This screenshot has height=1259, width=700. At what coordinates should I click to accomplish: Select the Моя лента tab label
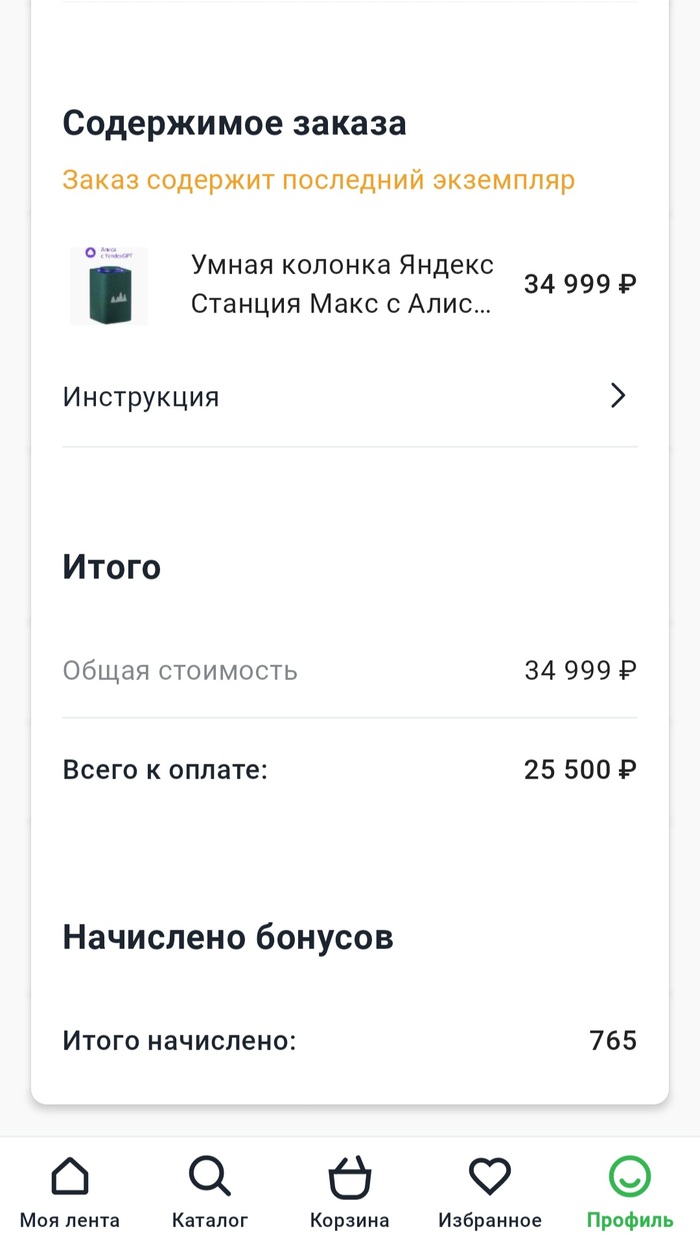click(x=70, y=1220)
